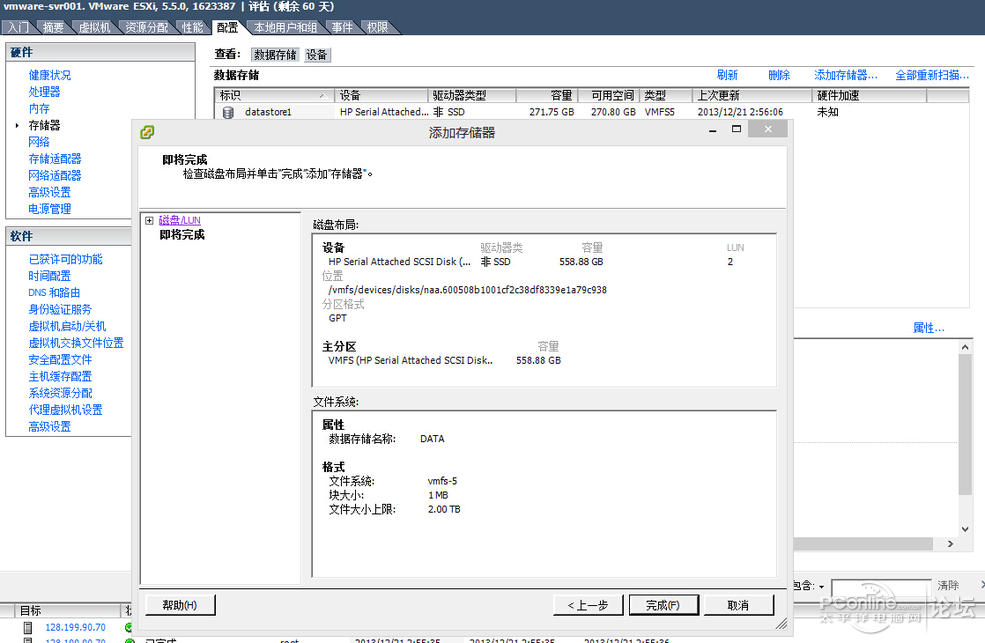Click the host icon beside first 128.199.90.70
This screenshot has width=985, height=643.
[28, 627]
